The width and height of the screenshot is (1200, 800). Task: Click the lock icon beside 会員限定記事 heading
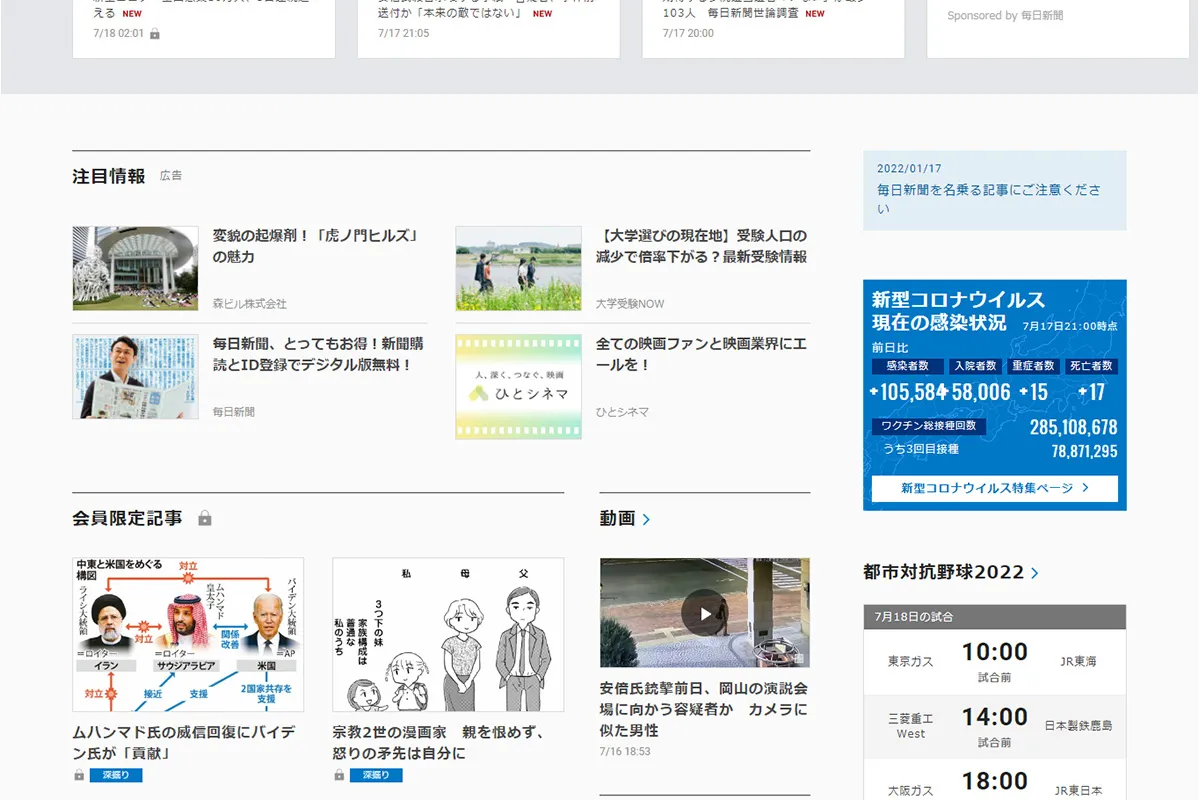pyautogui.click(x=205, y=518)
